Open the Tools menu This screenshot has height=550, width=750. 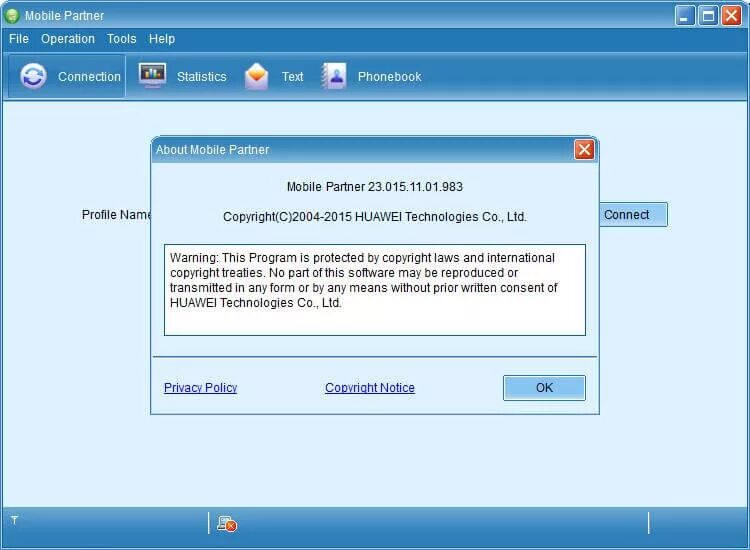pyautogui.click(x=121, y=39)
